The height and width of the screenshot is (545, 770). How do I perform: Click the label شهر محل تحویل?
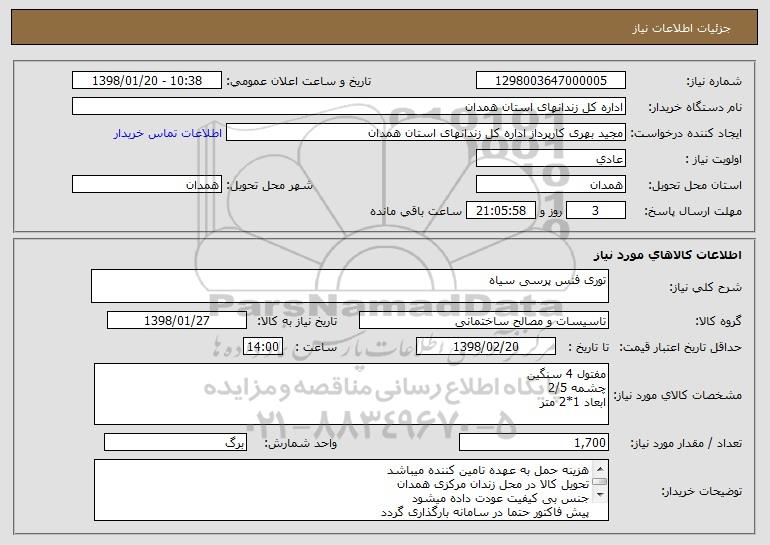click(x=269, y=186)
